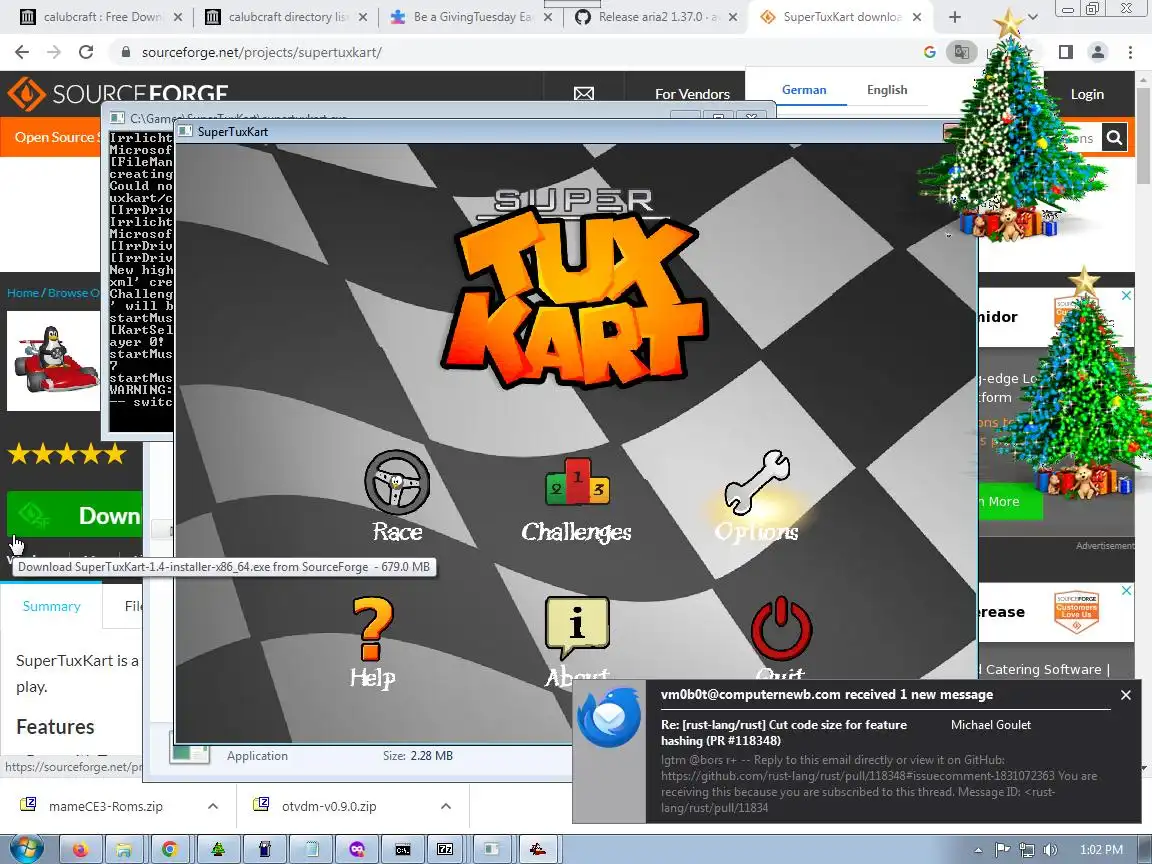Click the Google lens icon in address bar
Screen dimensions: 1152x864
[x=929, y=52]
